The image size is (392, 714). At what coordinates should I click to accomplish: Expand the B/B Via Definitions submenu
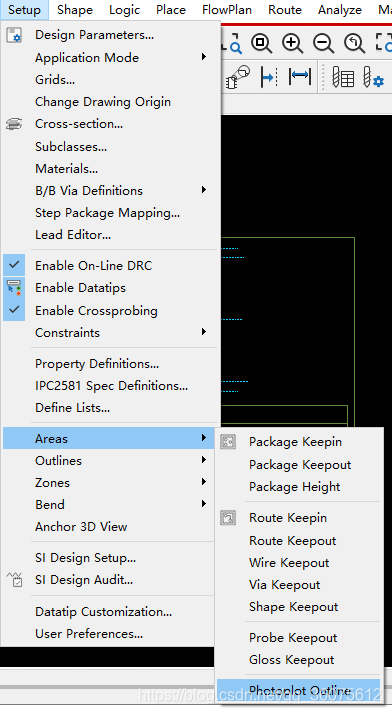pos(110,191)
